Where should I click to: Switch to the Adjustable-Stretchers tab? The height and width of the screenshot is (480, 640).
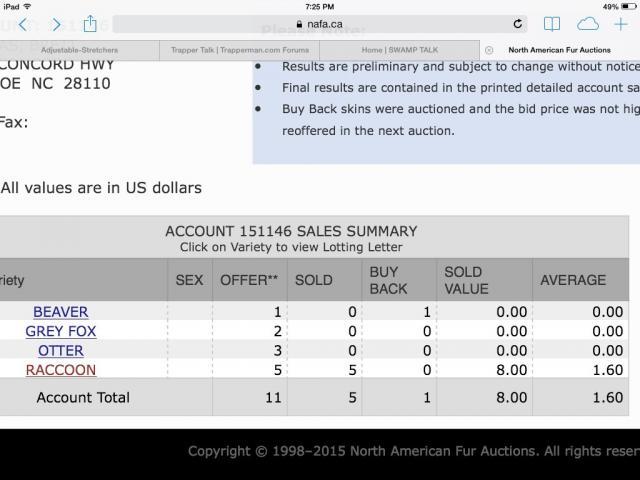(x=80, y=50)
